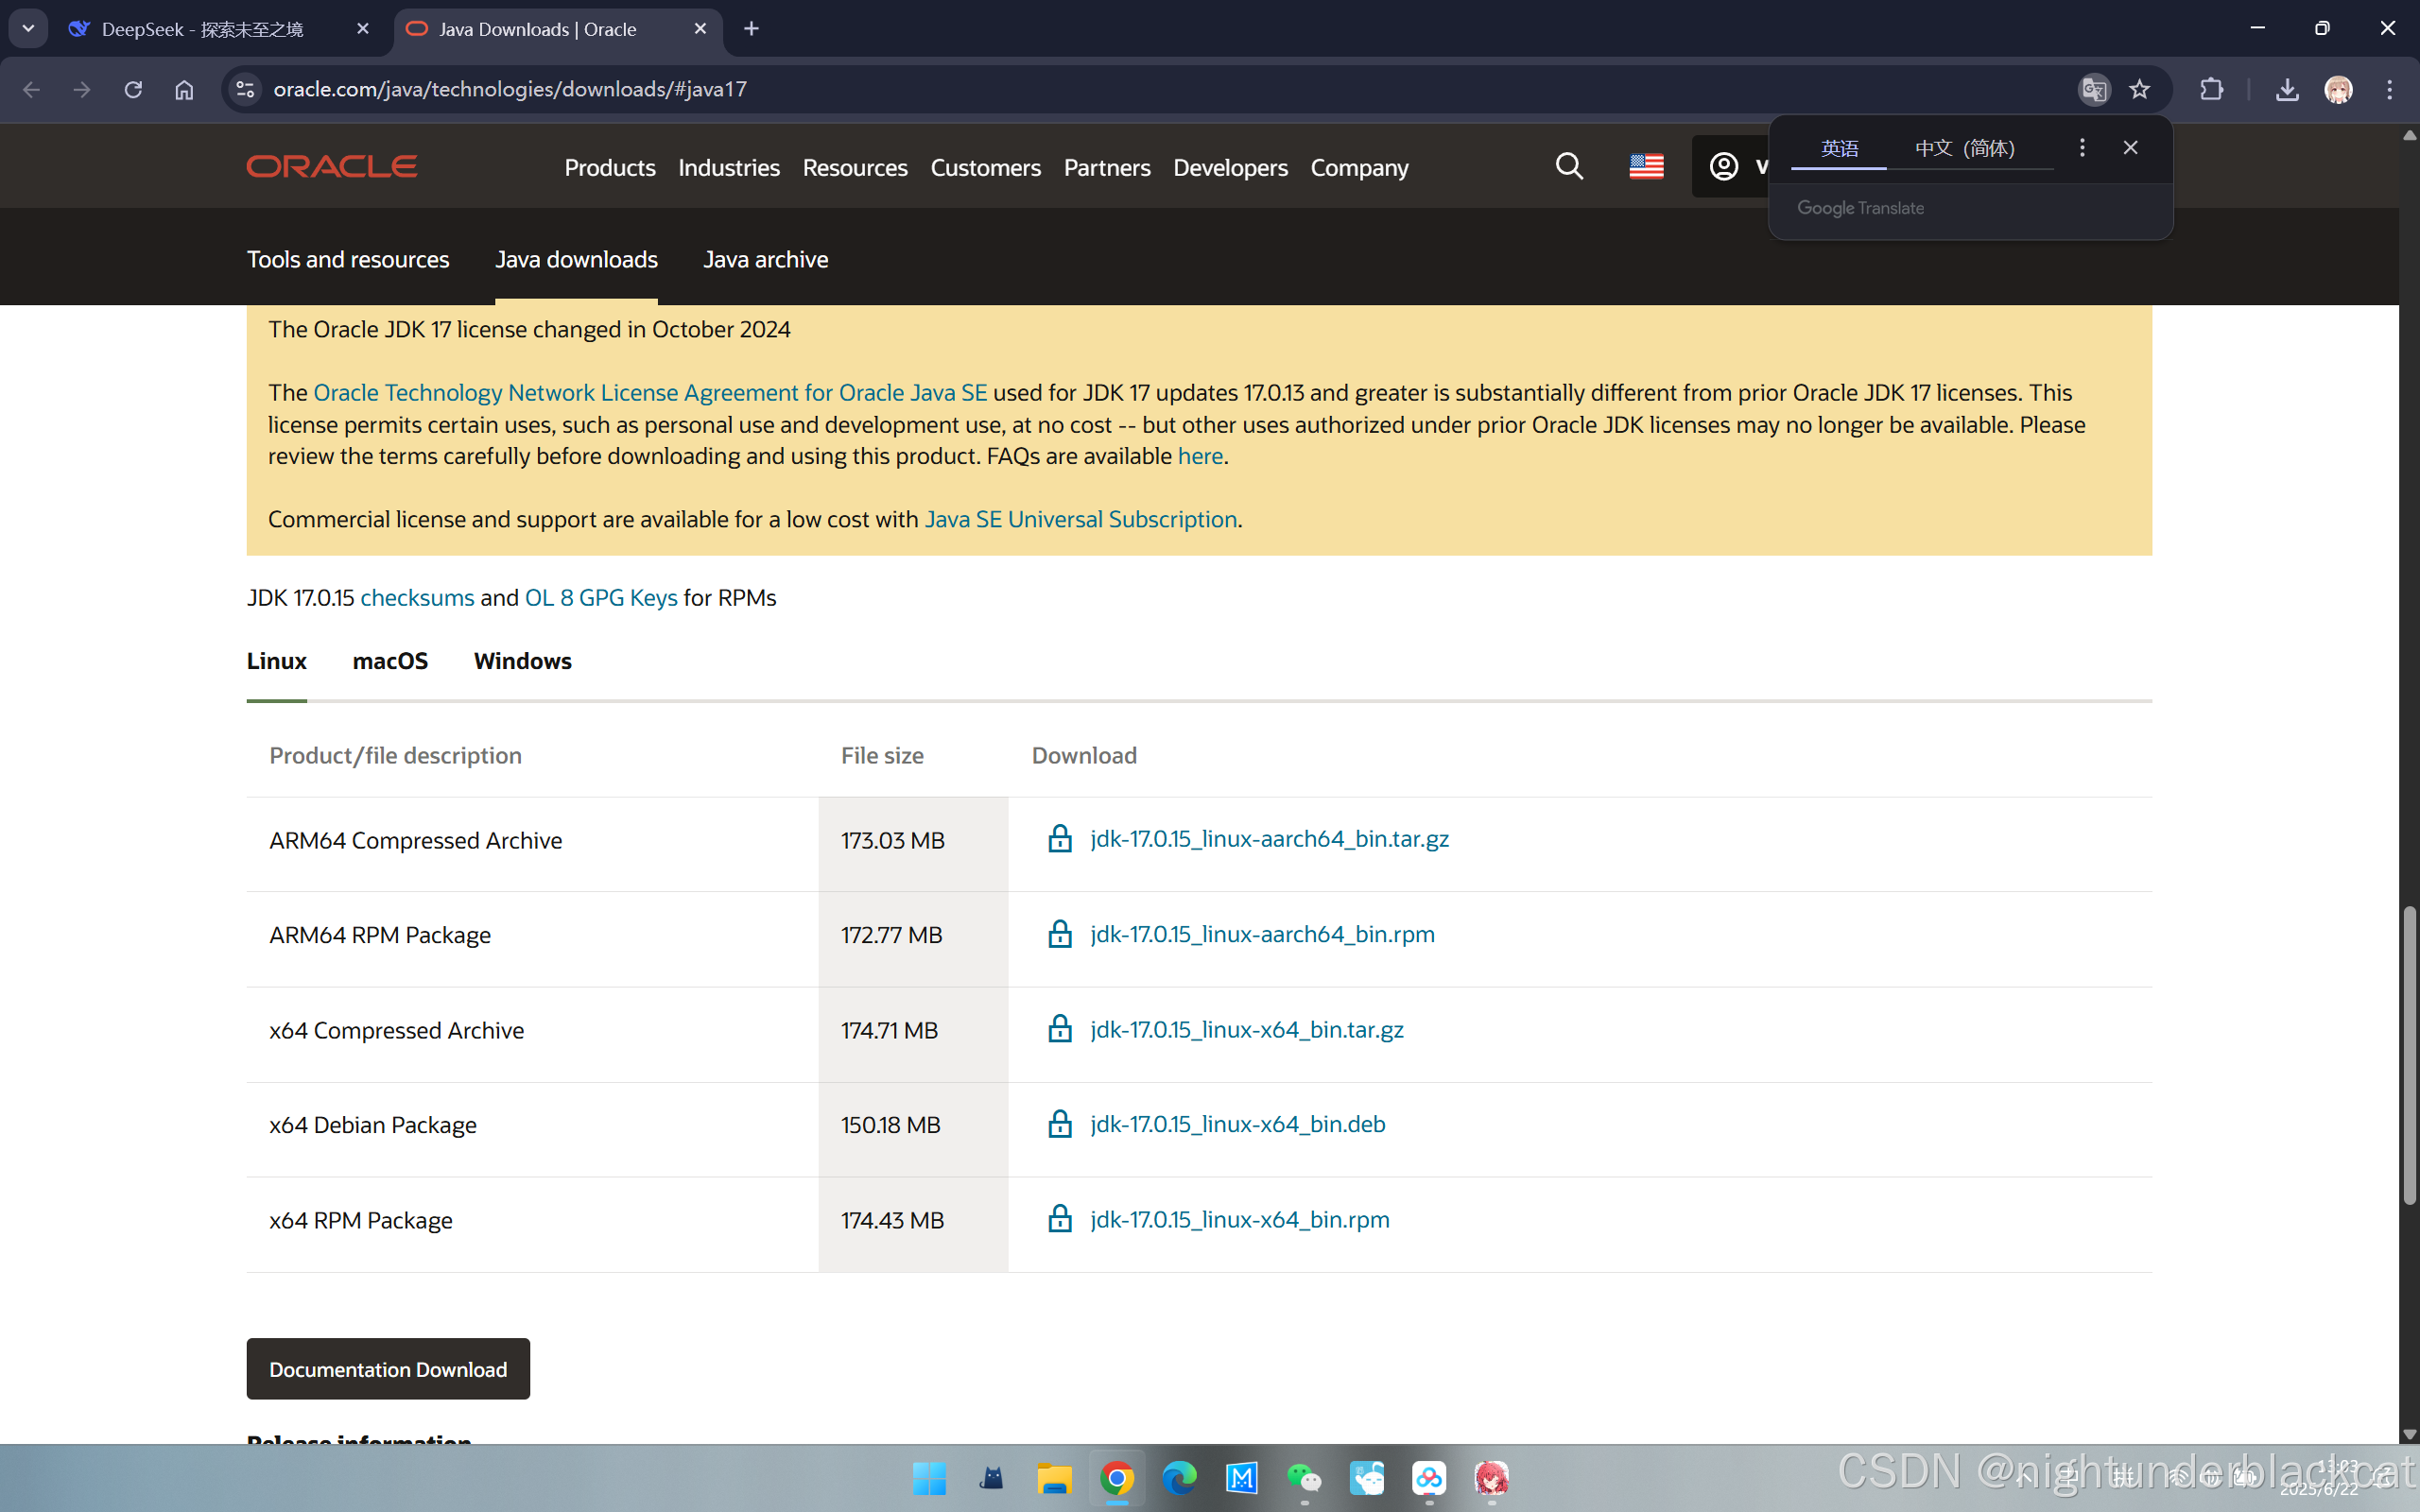Open Chrome's three-dot main menu

click(2389, 89)
